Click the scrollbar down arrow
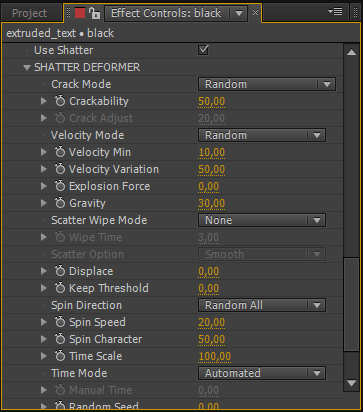This screenshot has height=412, width=363. (351, 383)
